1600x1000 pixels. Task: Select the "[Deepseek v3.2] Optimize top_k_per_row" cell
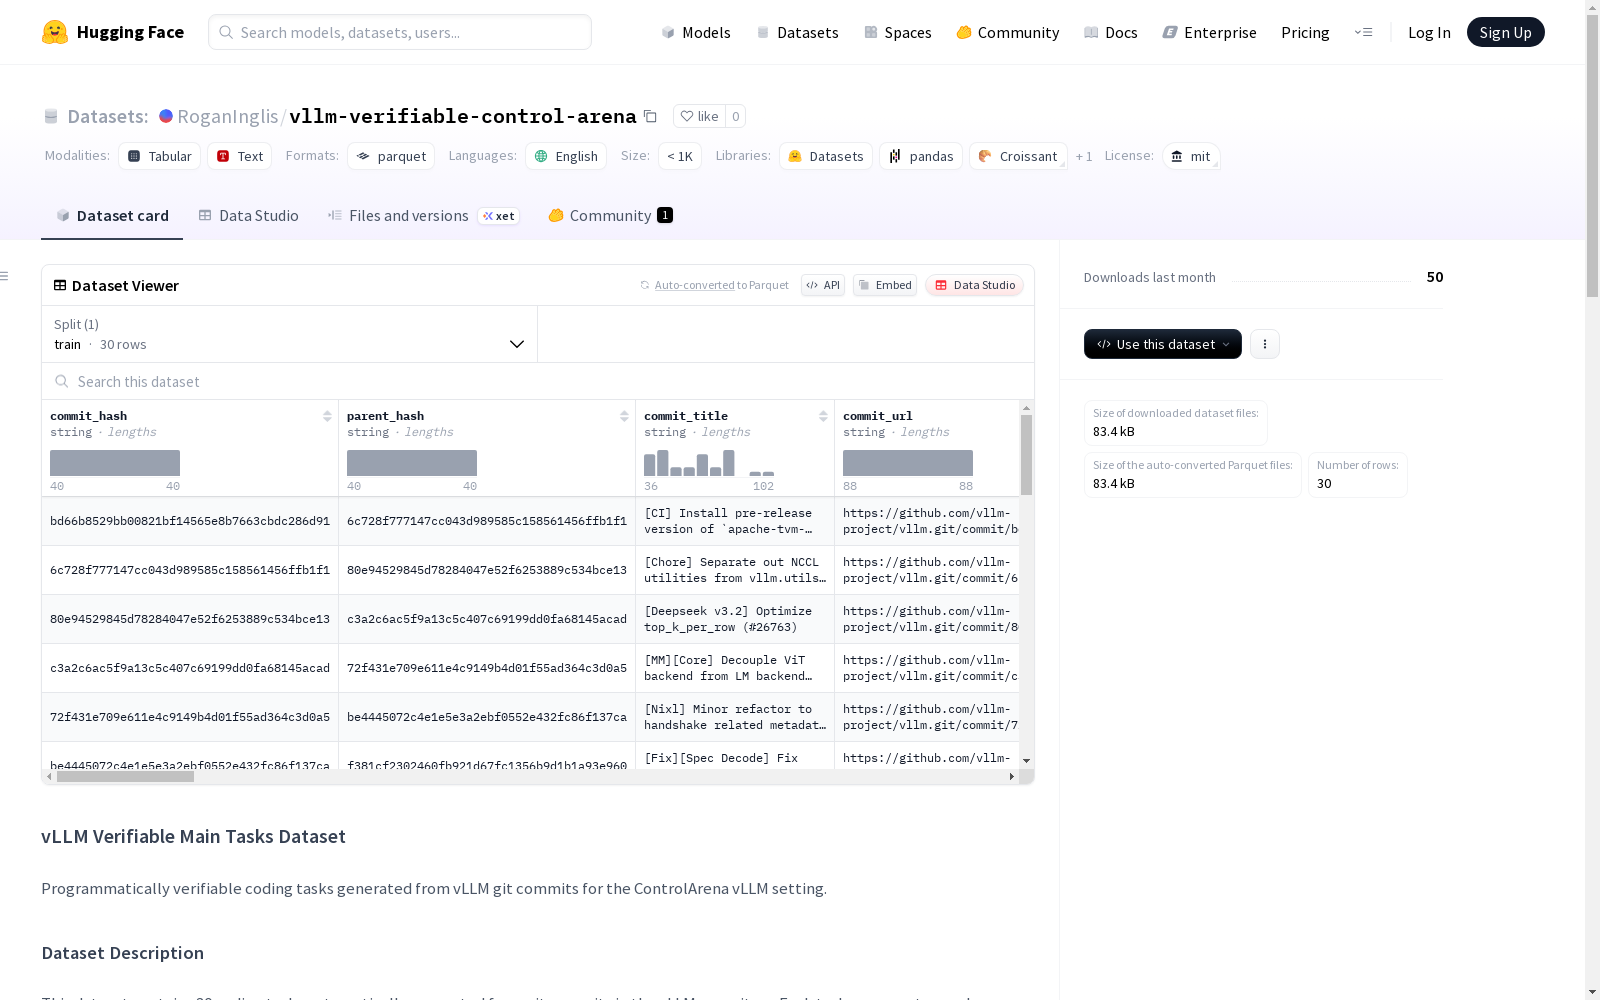click(735, 619)
